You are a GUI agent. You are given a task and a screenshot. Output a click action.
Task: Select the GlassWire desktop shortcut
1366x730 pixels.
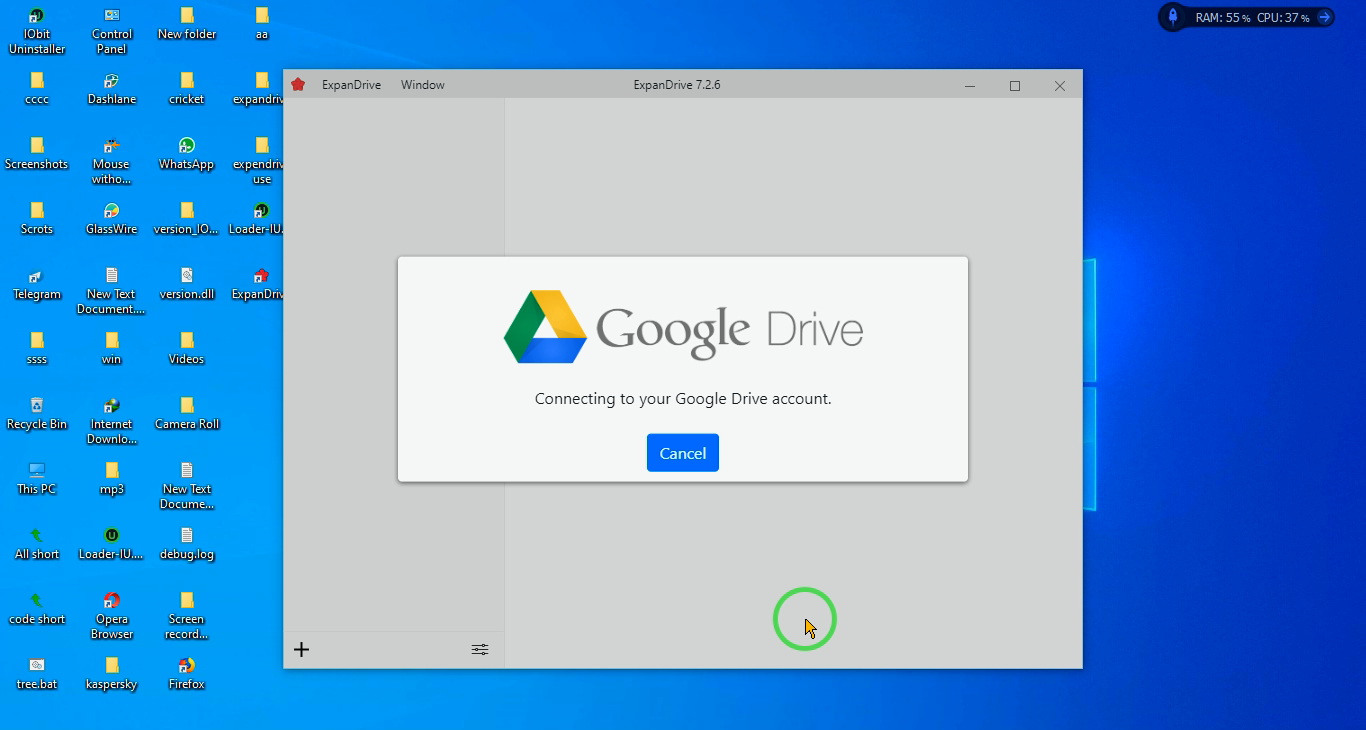112,219
